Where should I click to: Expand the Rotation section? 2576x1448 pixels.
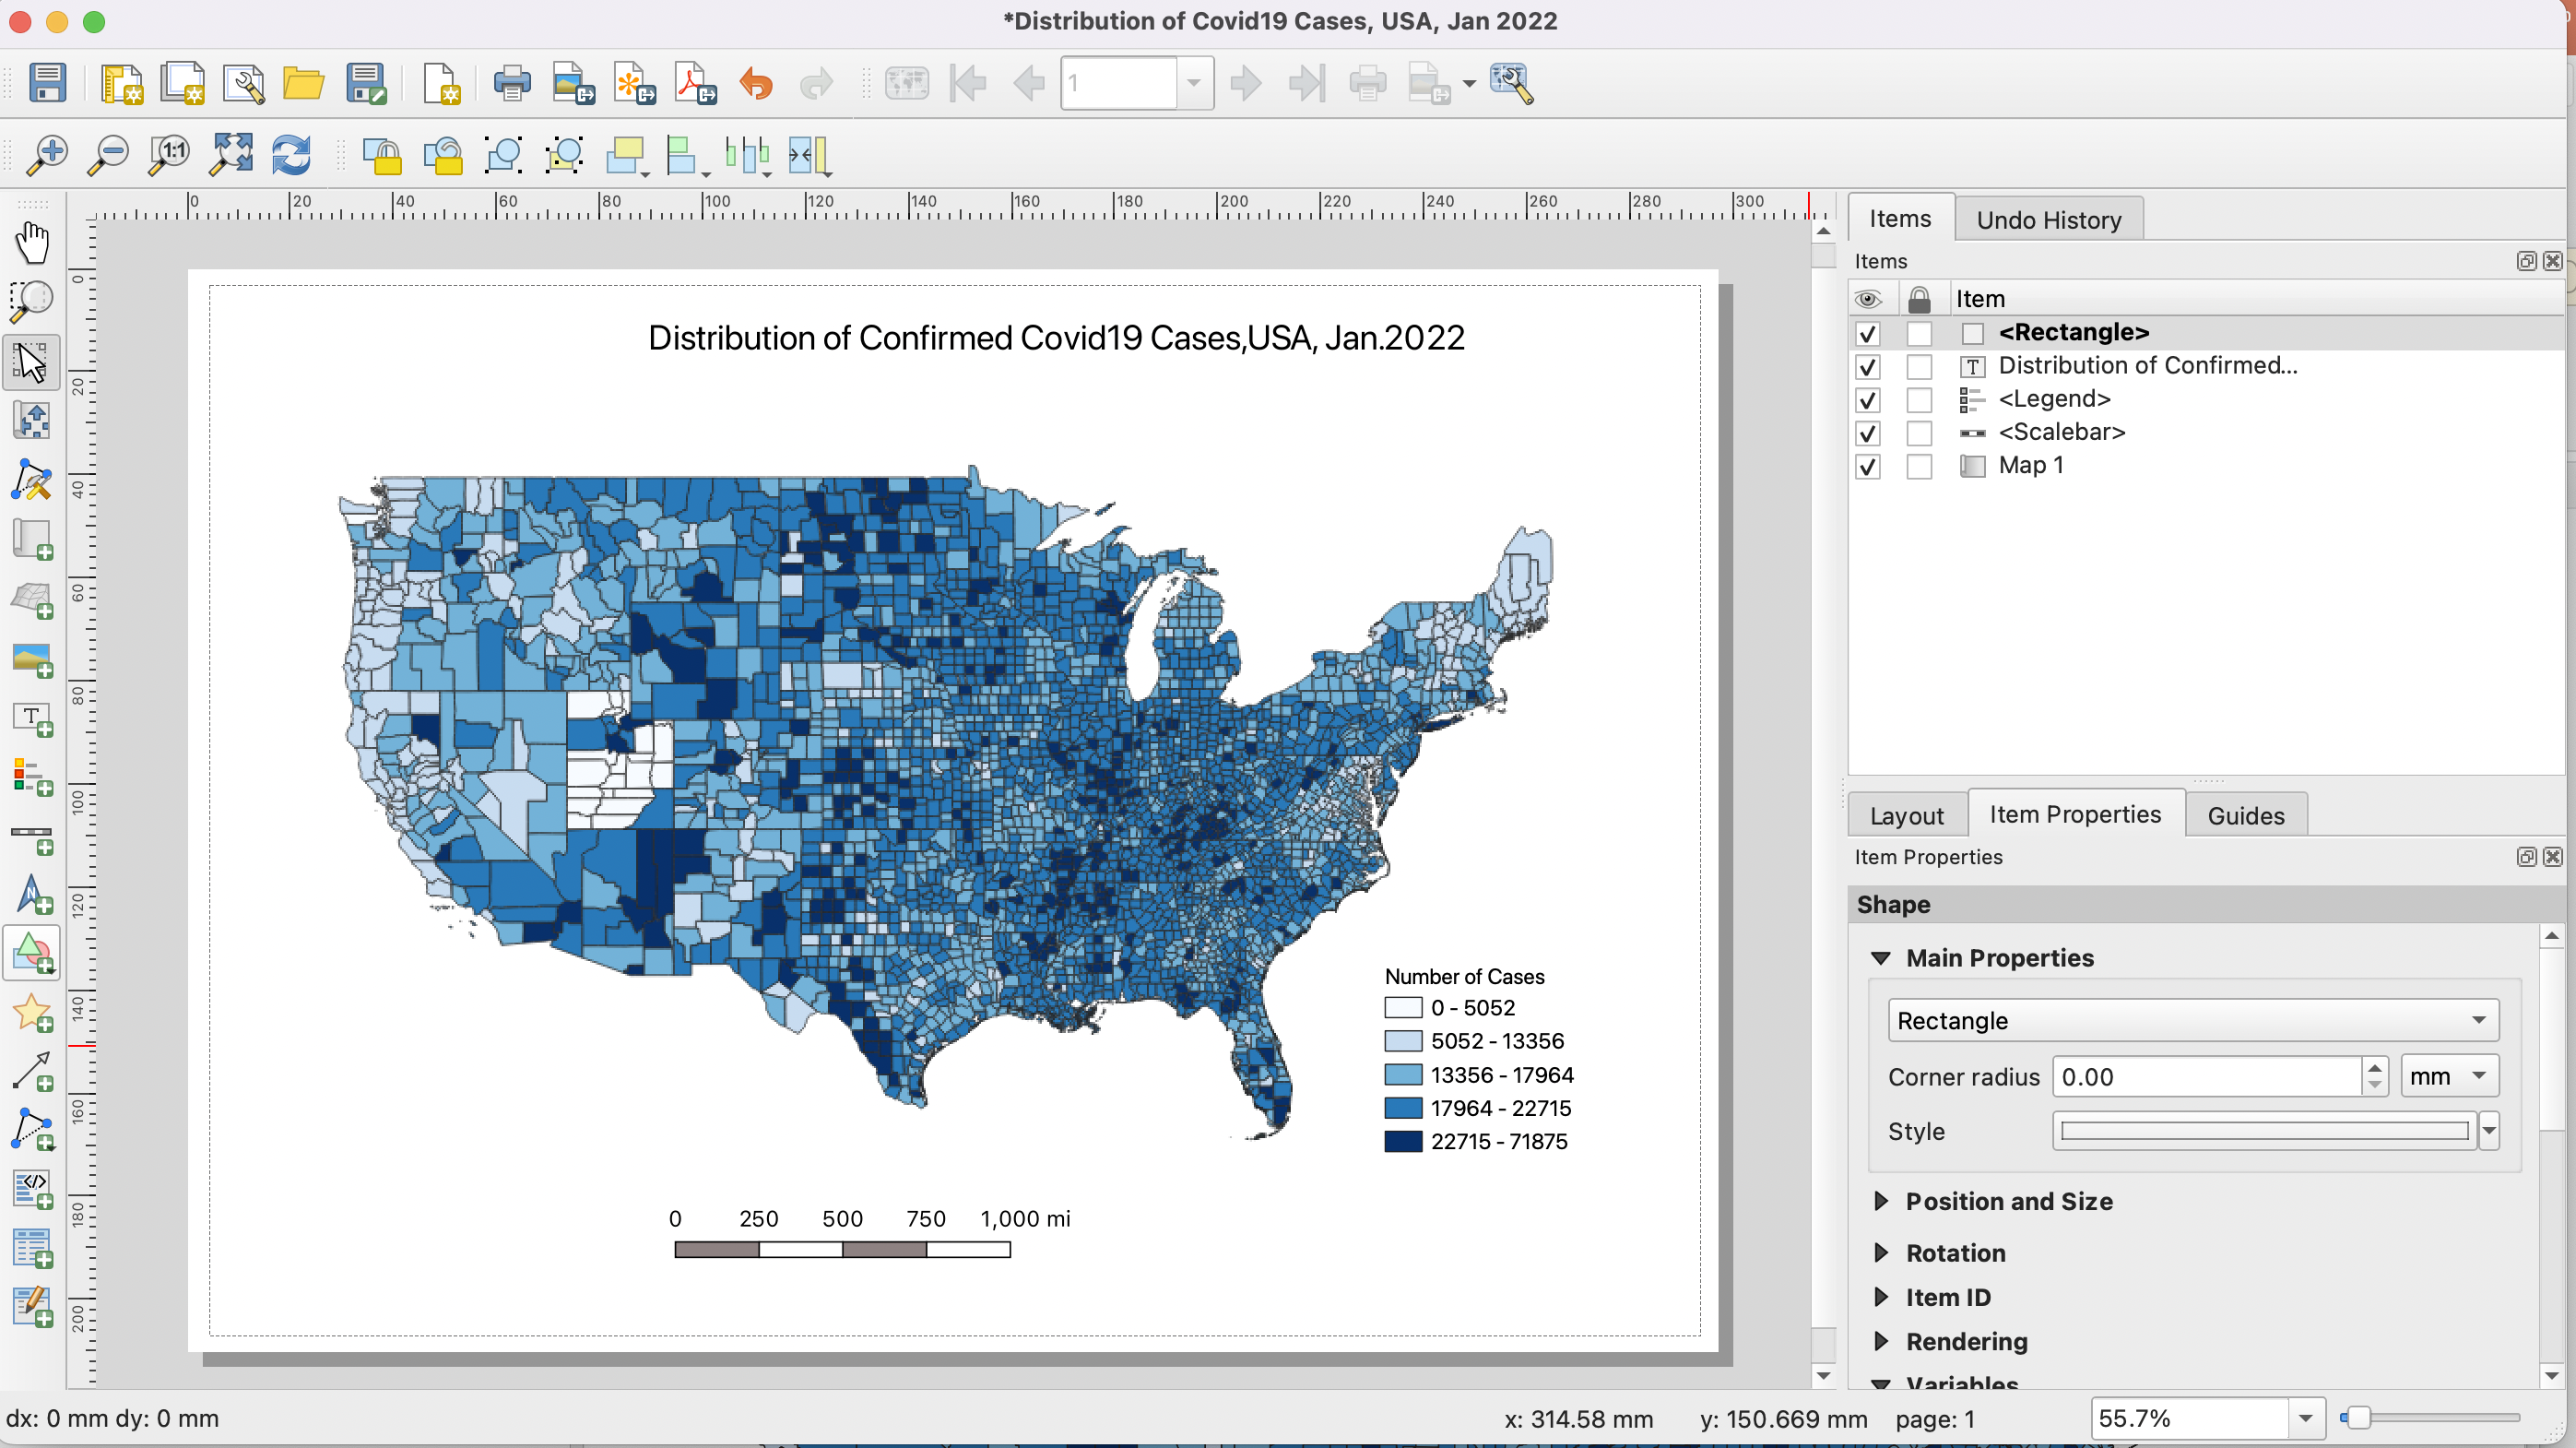coord(1880,1253)
